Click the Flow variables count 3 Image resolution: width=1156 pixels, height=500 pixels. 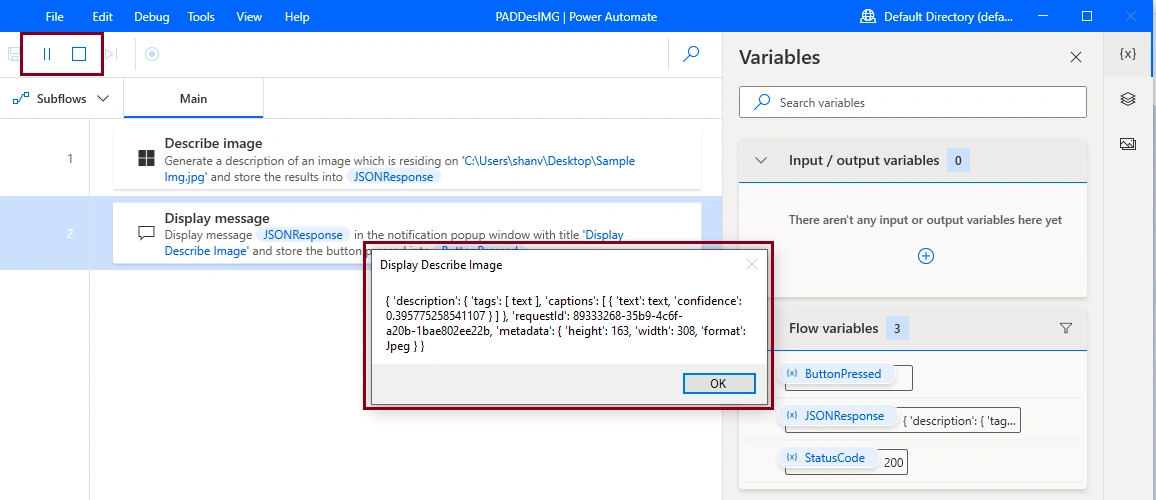[x=897, y=328]
